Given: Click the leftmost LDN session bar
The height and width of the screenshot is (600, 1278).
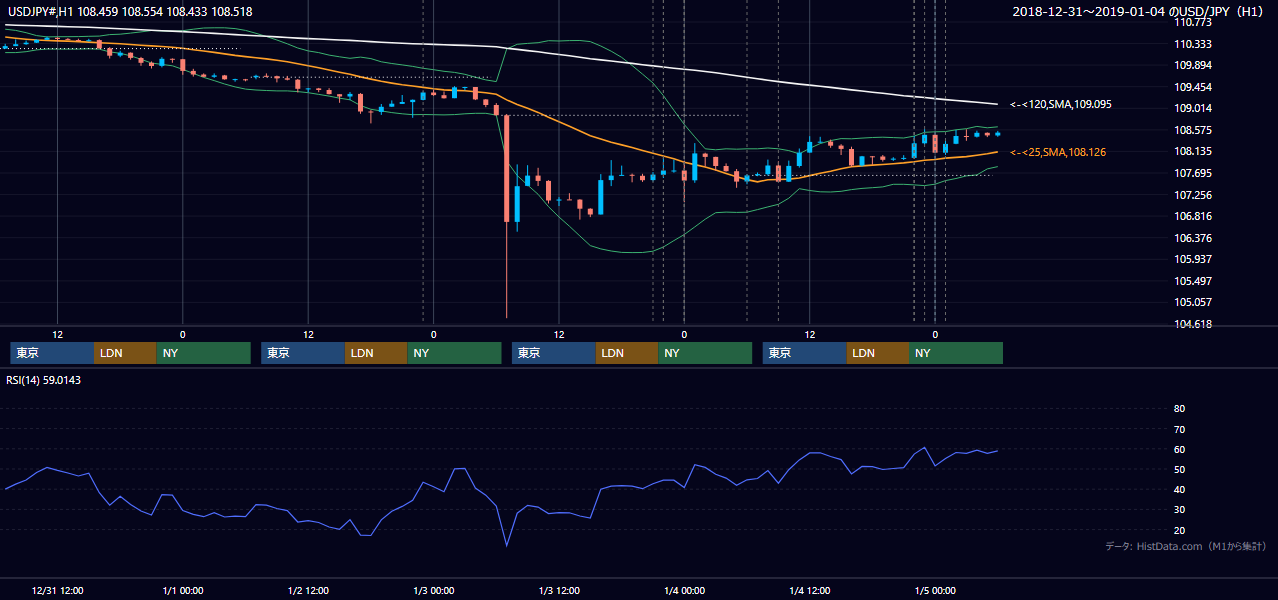Looking at the screenshot, I should (125, 353).
